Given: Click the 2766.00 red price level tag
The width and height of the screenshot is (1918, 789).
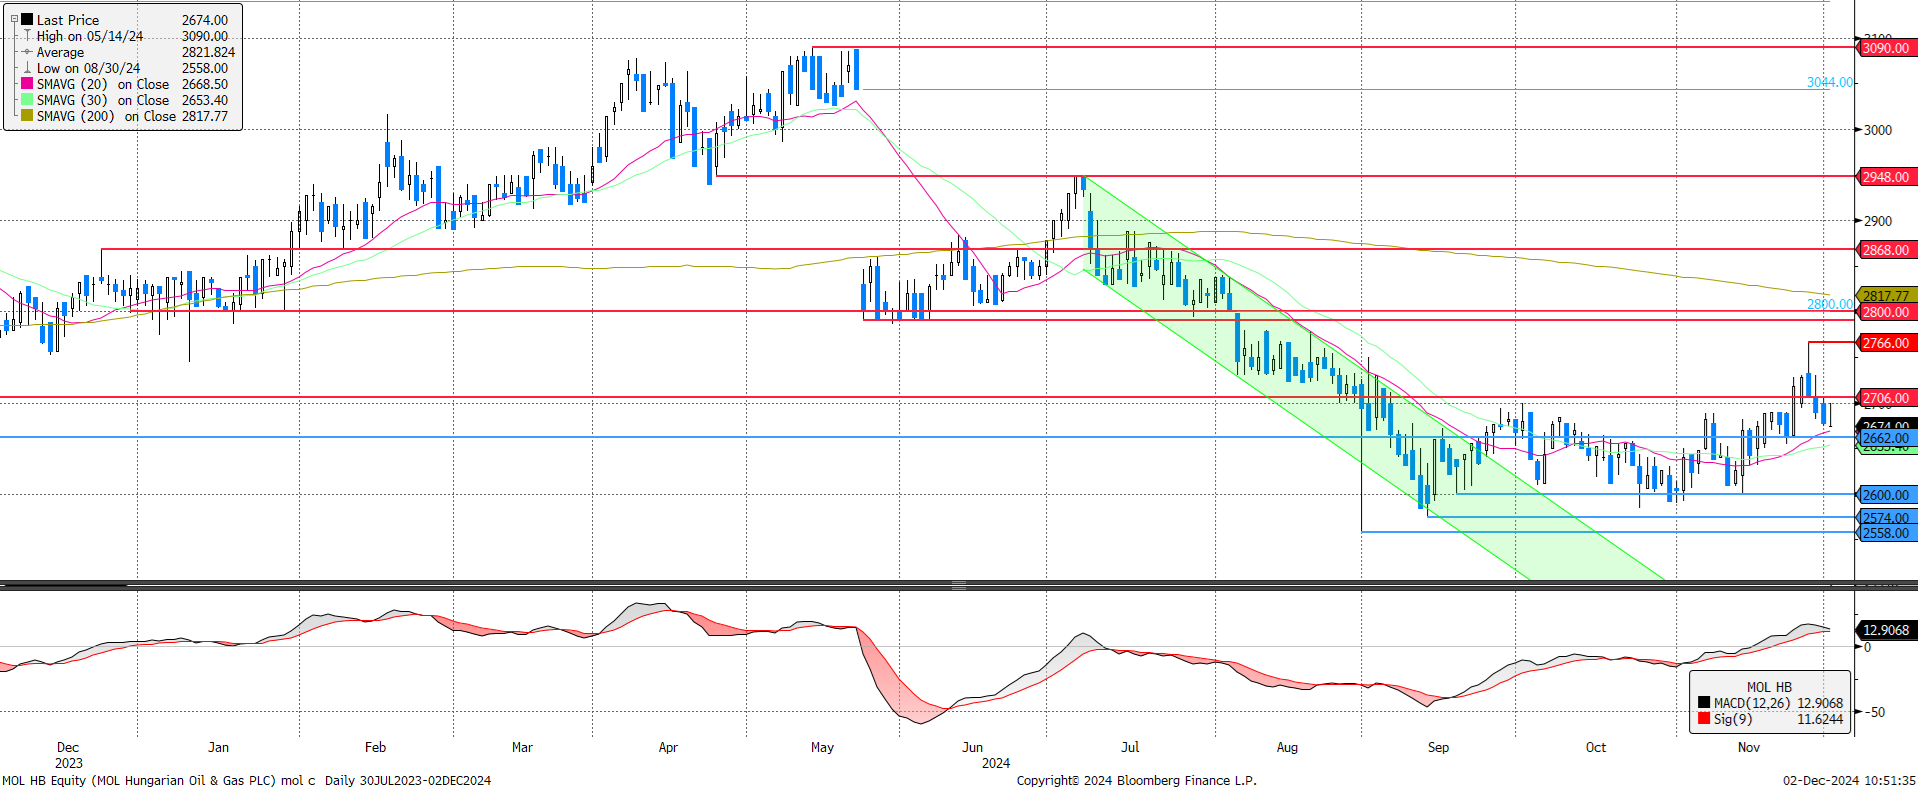Looking at the screenshot, I should tap(1886, 343).
